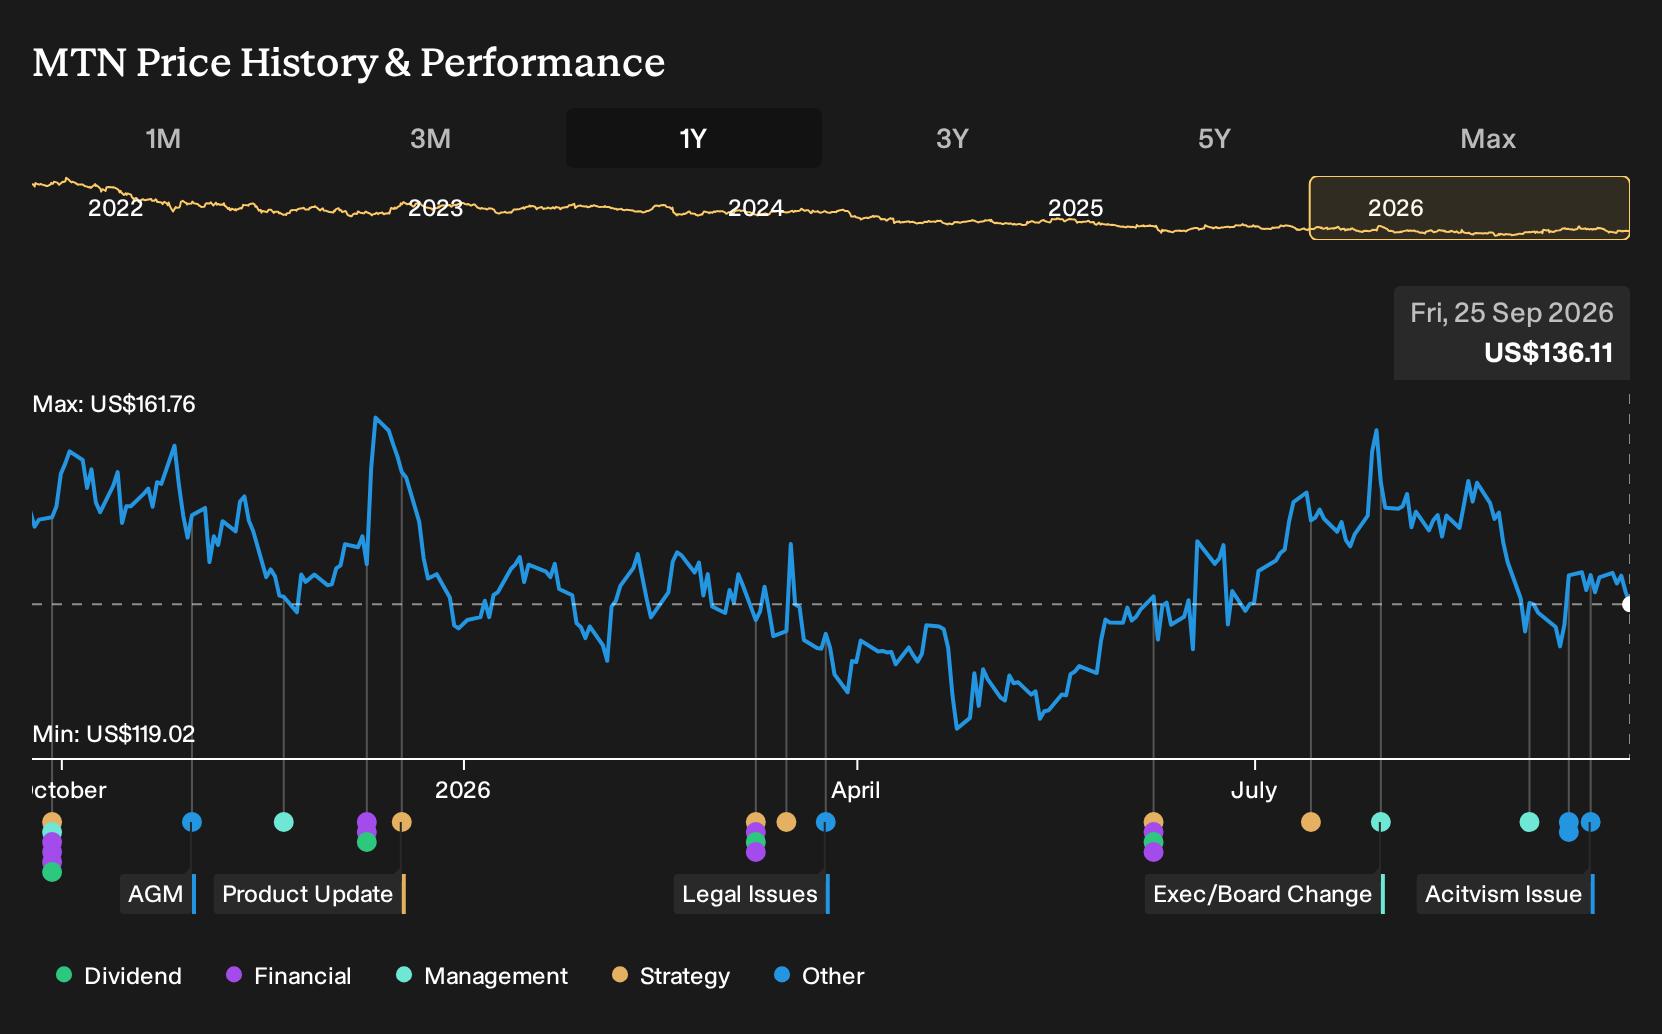1662x1034 pixels.
Task: Toggle the Other legend filter
Action: 819,976
